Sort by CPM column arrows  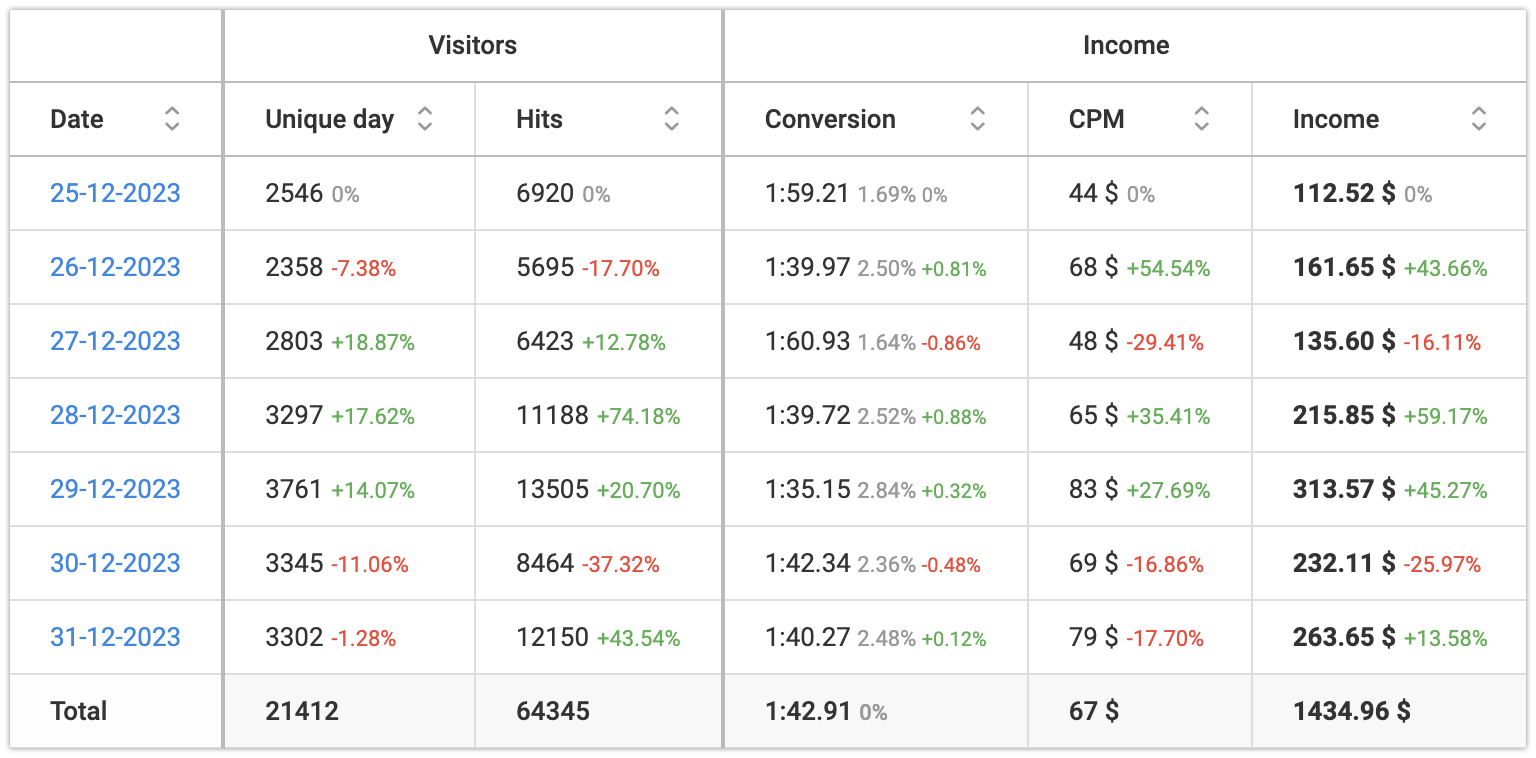pyautogui.click(x=1202, y=119)
